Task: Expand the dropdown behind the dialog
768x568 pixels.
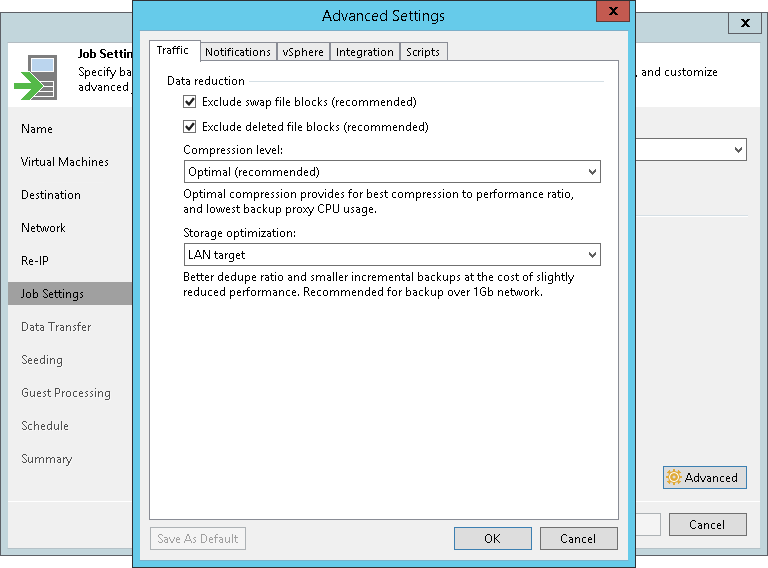Action: (738, 150)
